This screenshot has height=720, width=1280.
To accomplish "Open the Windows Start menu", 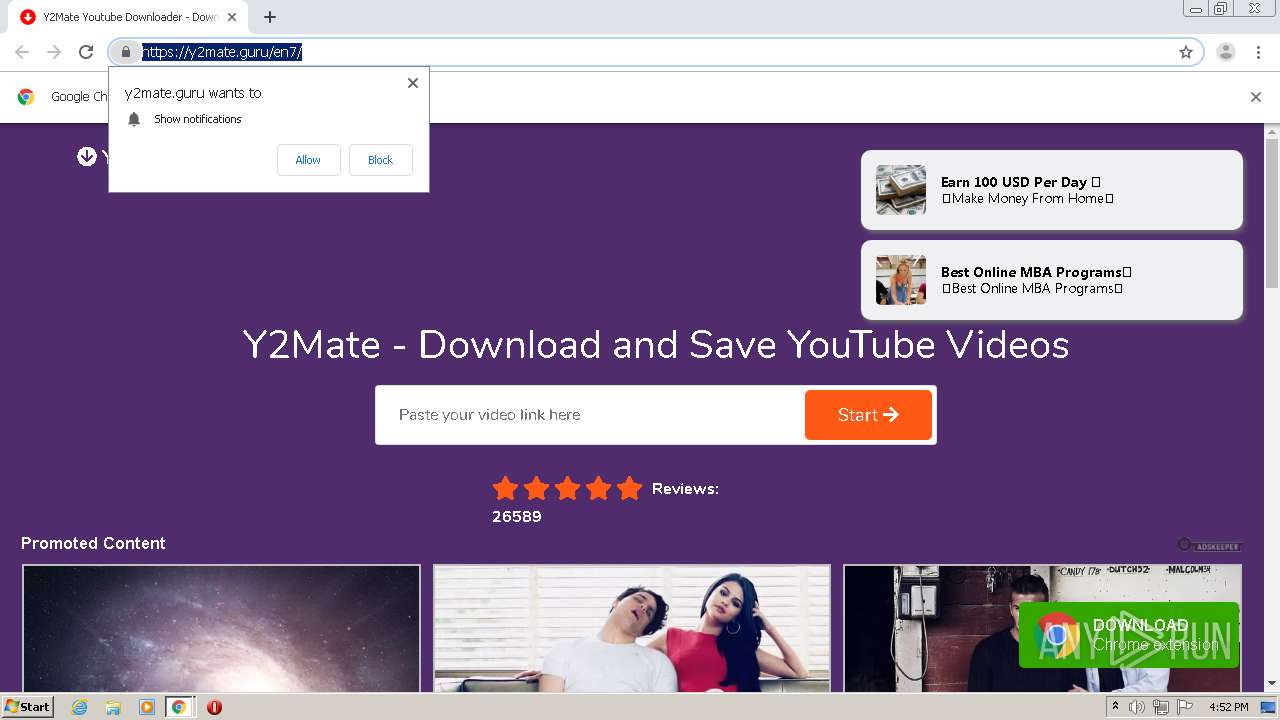I will 28,707.
